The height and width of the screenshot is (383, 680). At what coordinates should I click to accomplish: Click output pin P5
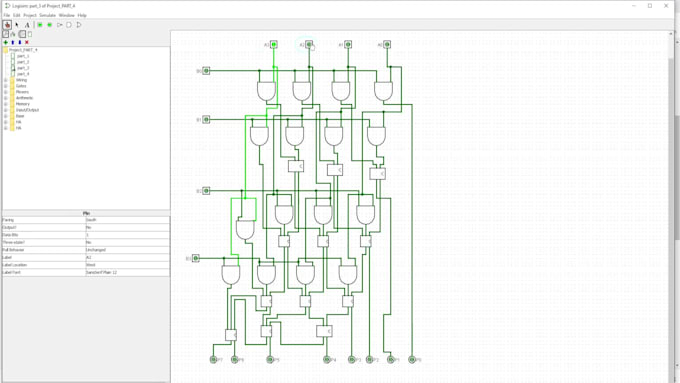(270, 360)
